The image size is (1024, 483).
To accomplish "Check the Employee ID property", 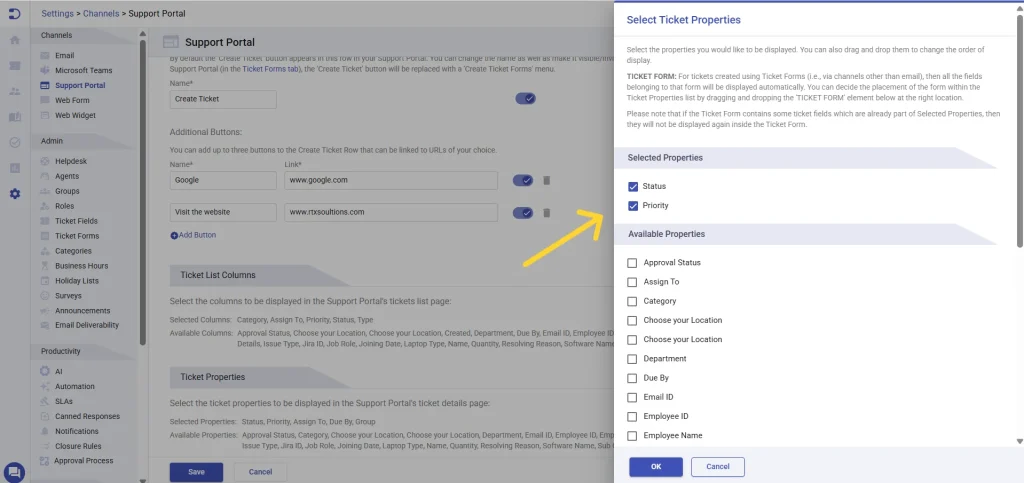I will (x=632, y=416).
